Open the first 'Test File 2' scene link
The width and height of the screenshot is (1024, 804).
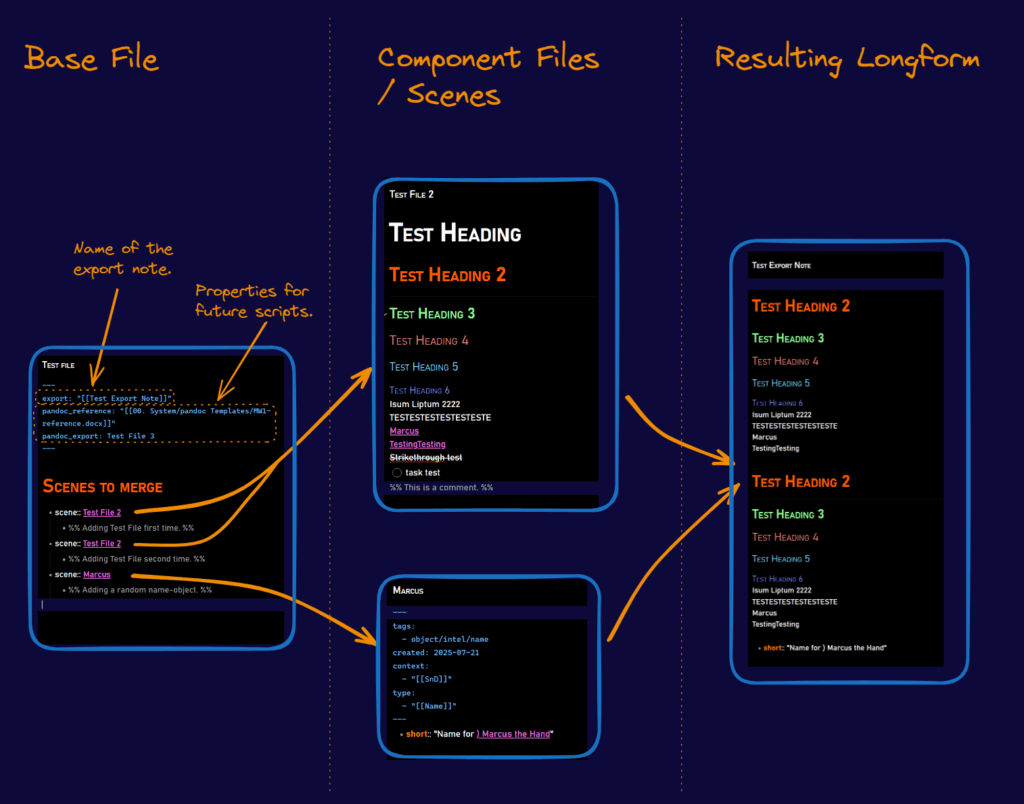click(101, 512)
